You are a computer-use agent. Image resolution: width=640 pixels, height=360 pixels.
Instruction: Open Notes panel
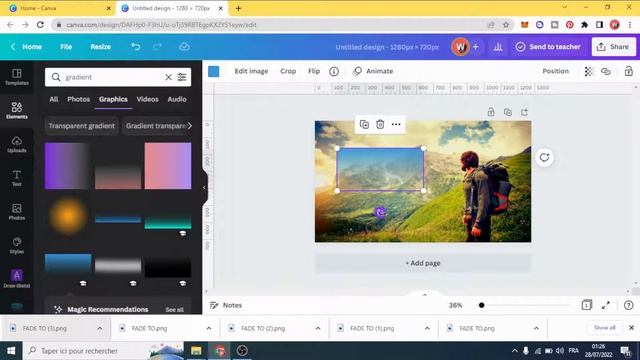[x=226, y=305]
